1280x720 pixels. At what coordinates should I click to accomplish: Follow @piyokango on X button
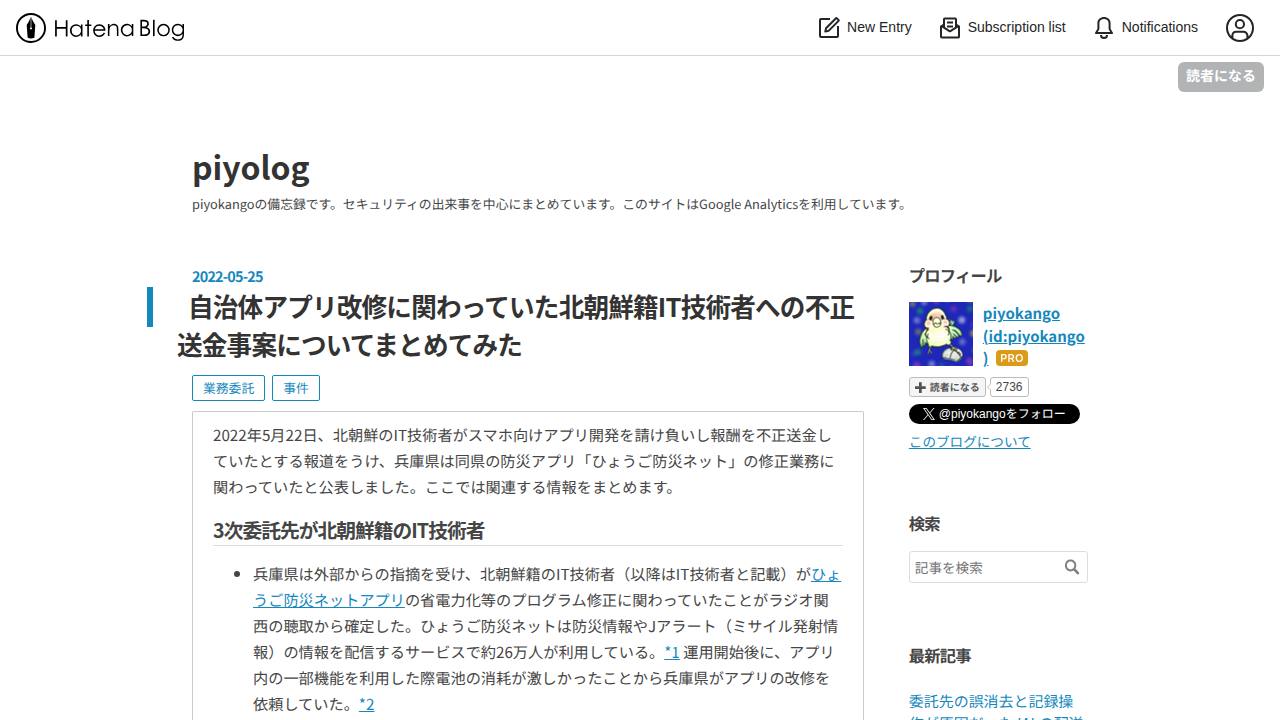point(994,414)
